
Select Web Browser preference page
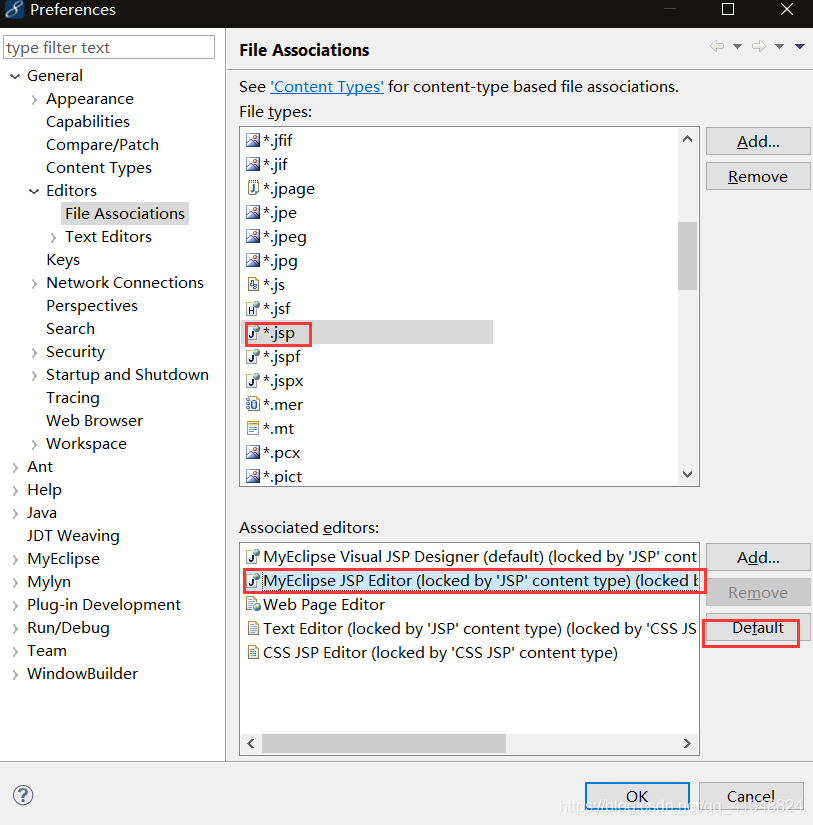tap(95, 421)
